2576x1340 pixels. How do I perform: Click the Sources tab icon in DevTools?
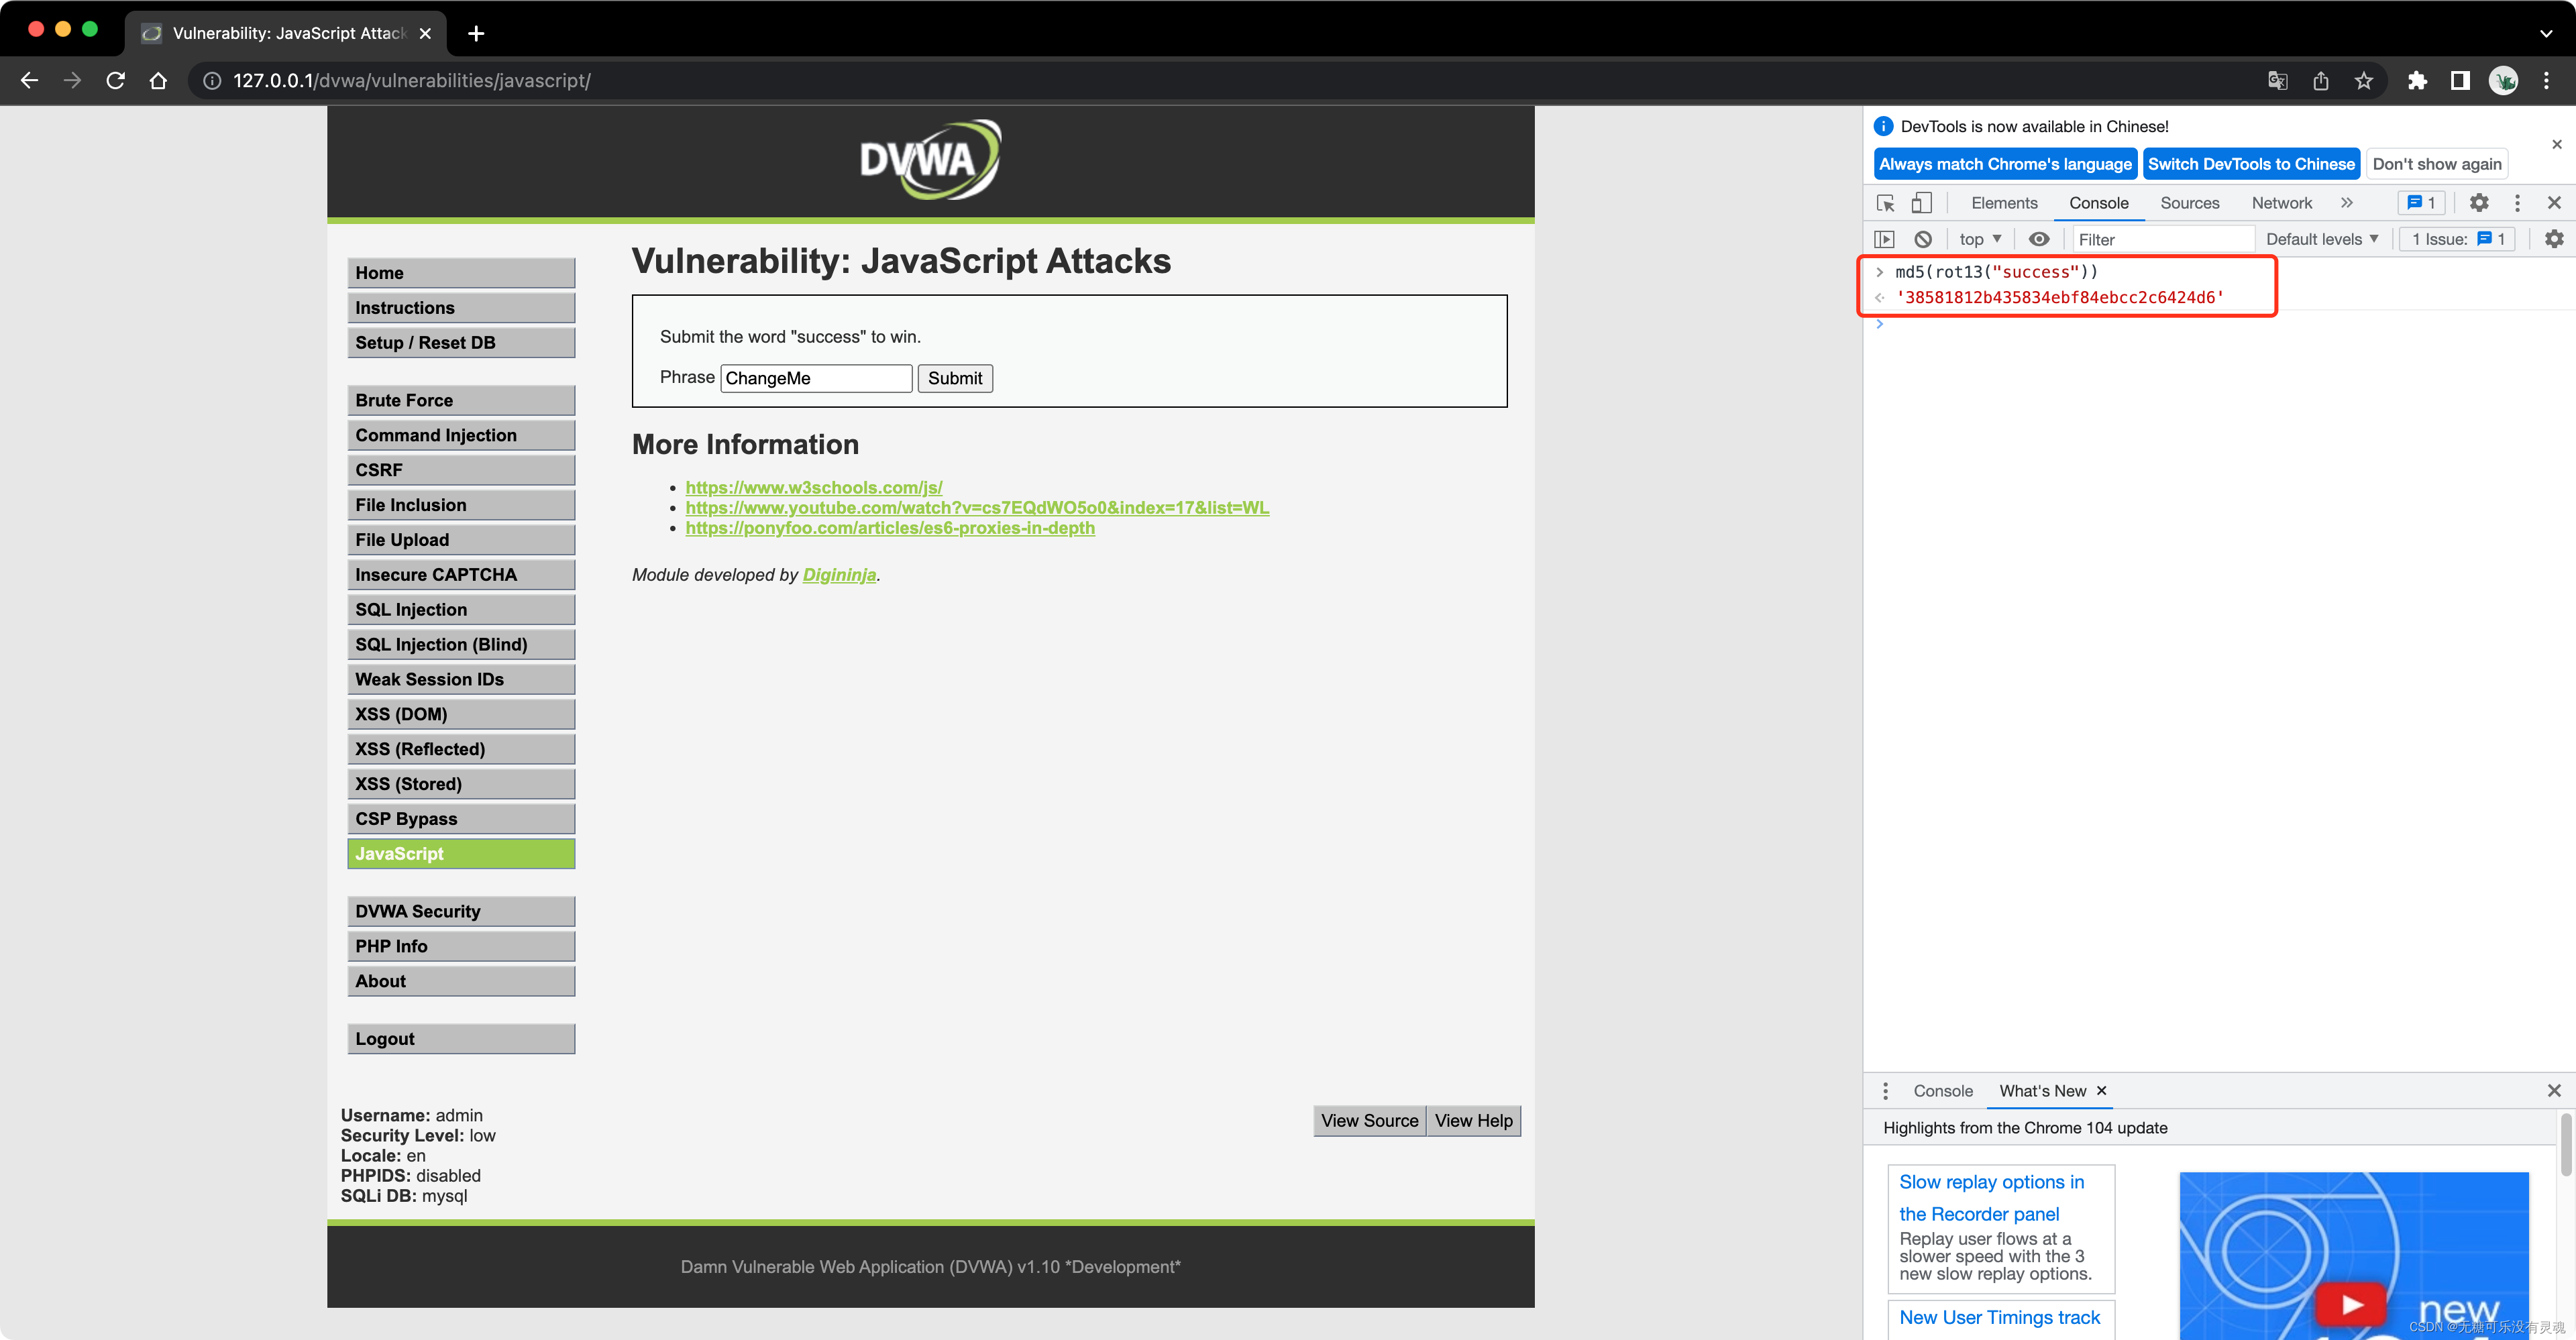tap(2189, 201)
